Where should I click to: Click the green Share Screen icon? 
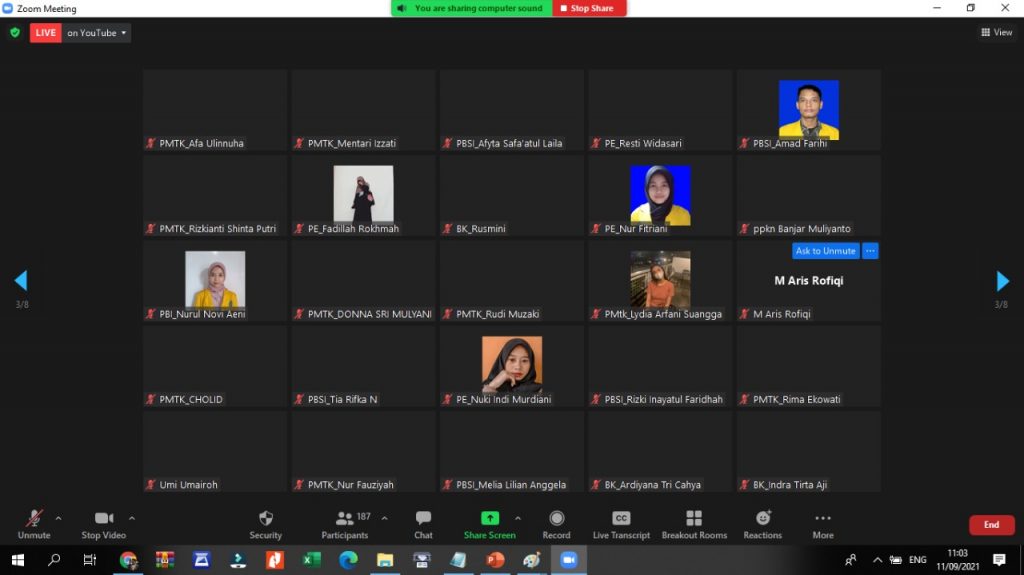(489, 518)
